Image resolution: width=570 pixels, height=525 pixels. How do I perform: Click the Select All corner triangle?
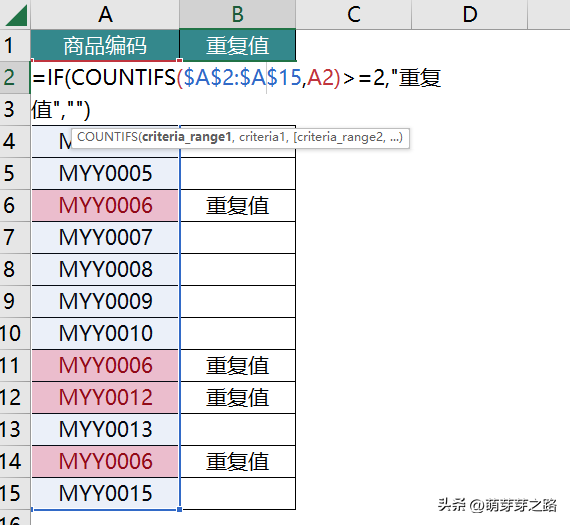pos(16,15)
